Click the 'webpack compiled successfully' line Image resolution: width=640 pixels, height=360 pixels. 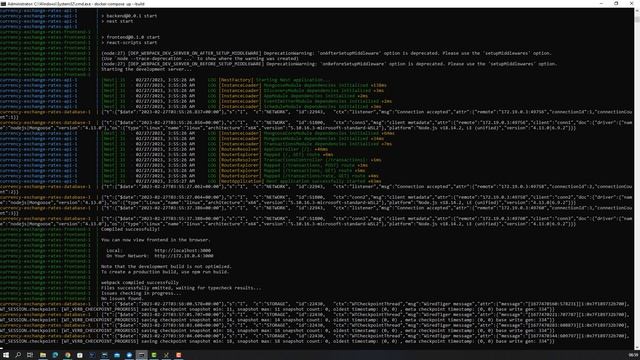[140, 282]
